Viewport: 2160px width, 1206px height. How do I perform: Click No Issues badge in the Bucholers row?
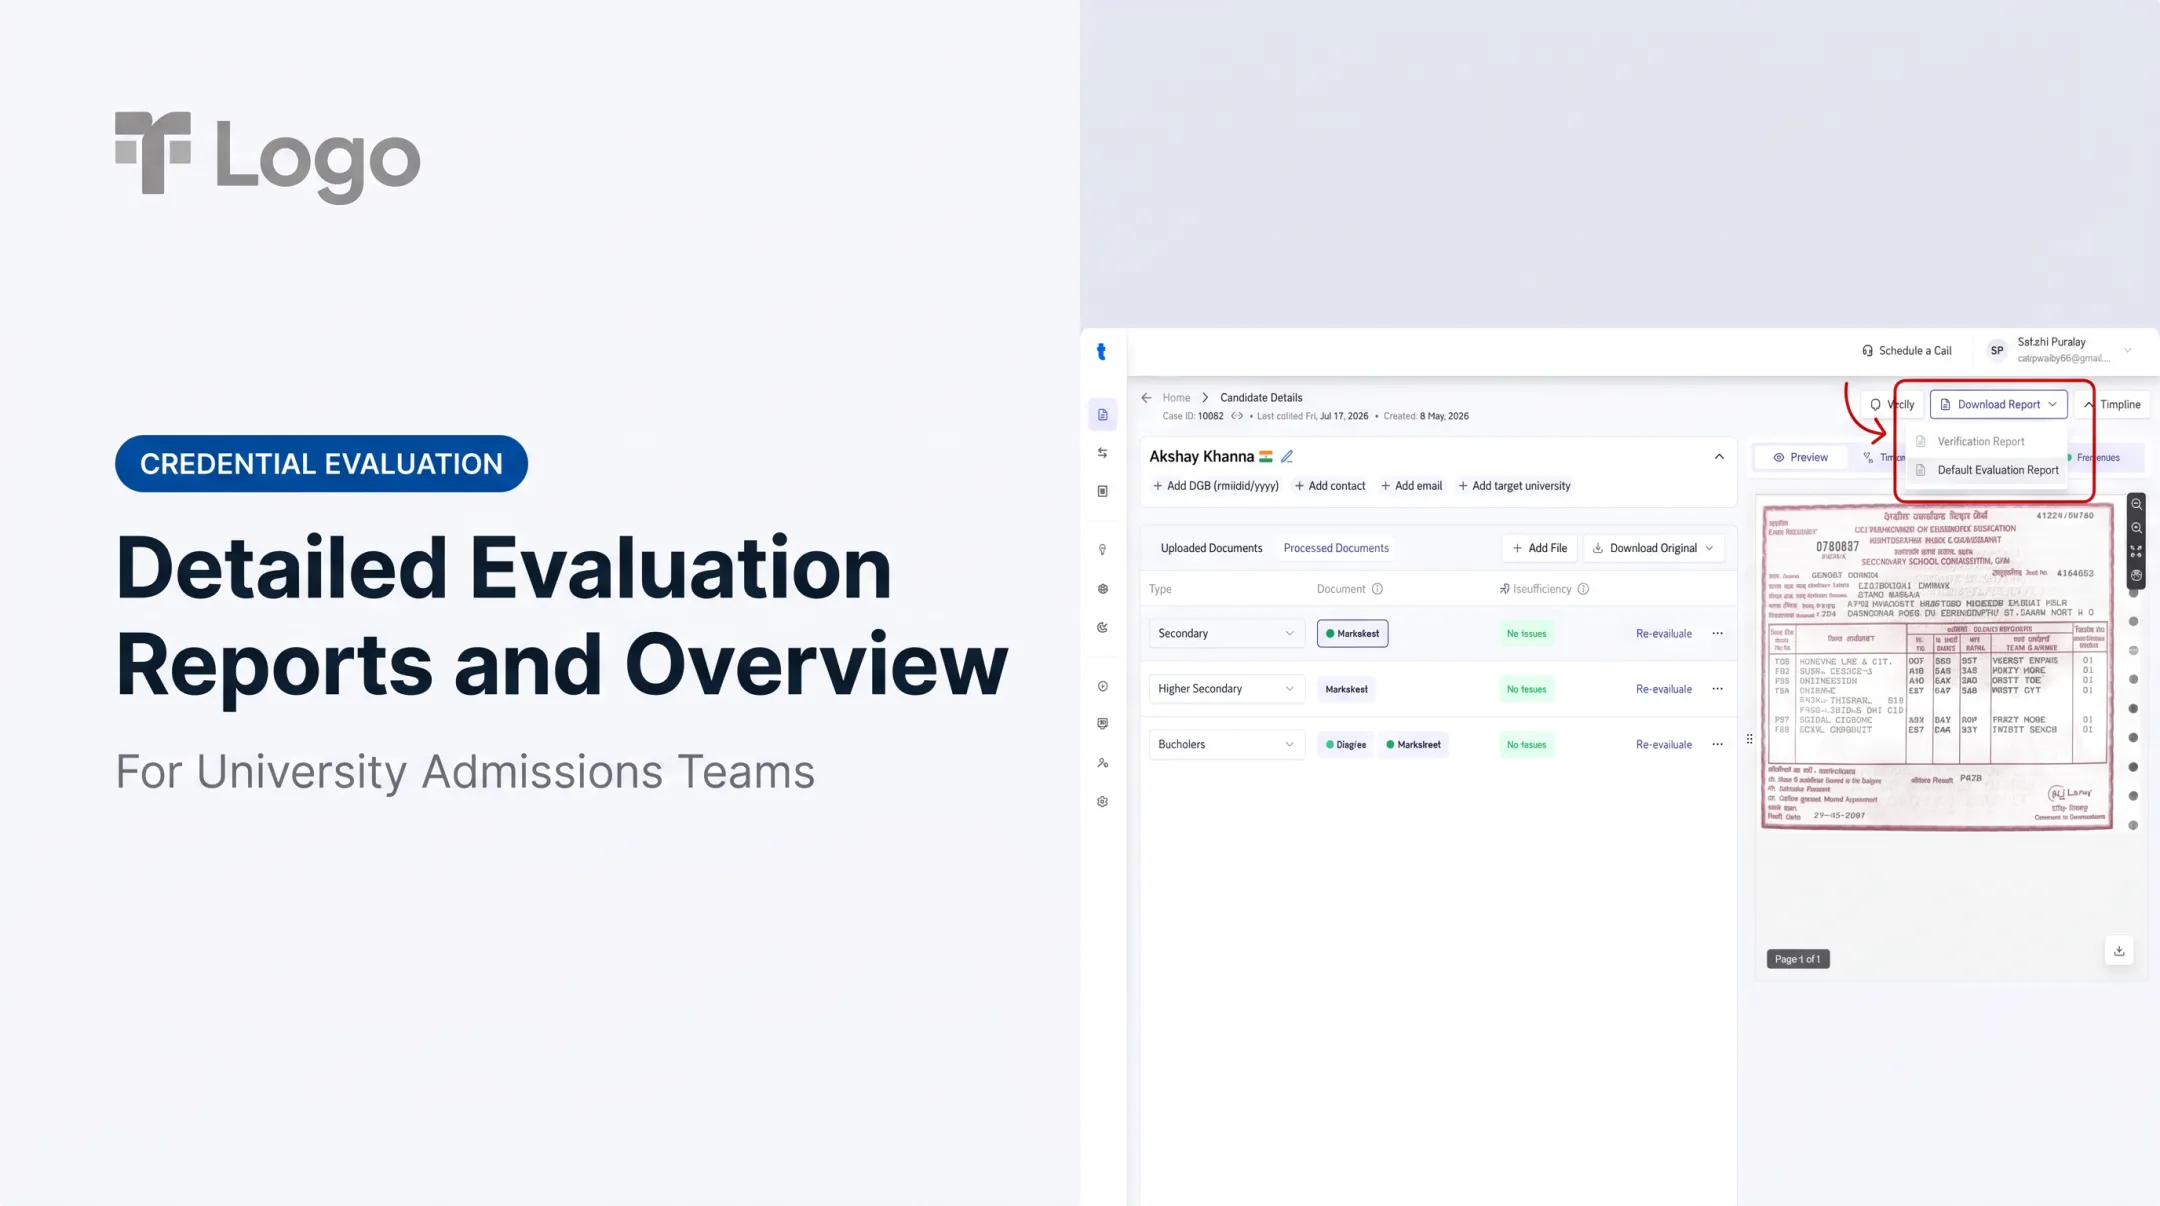1526,744
